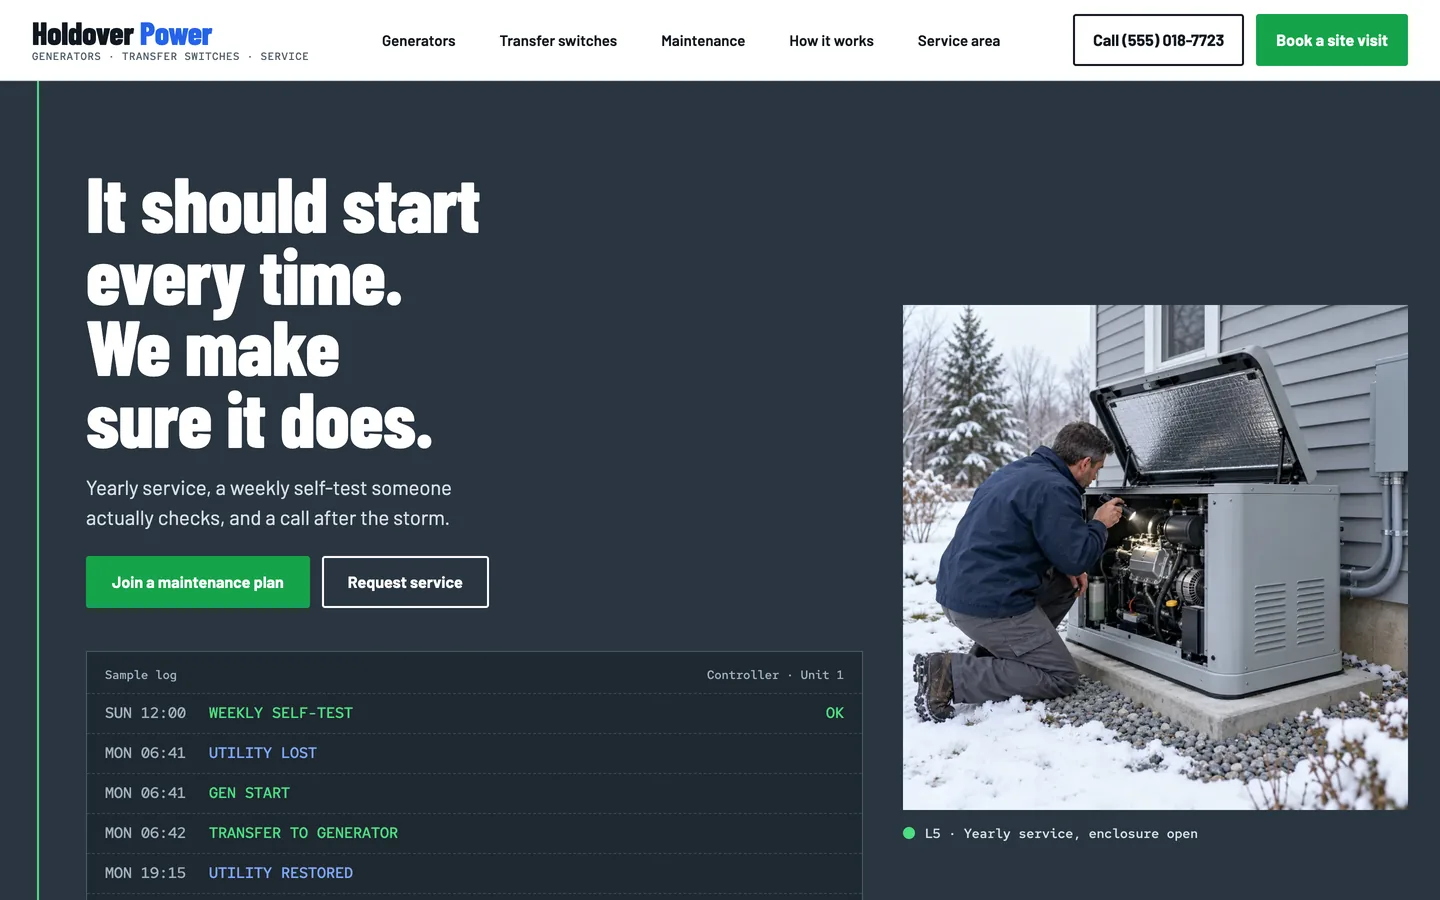Click the 'MON 06:42' timestamp
This screenshot has height=900, width=1440.
tap(145, 833)
